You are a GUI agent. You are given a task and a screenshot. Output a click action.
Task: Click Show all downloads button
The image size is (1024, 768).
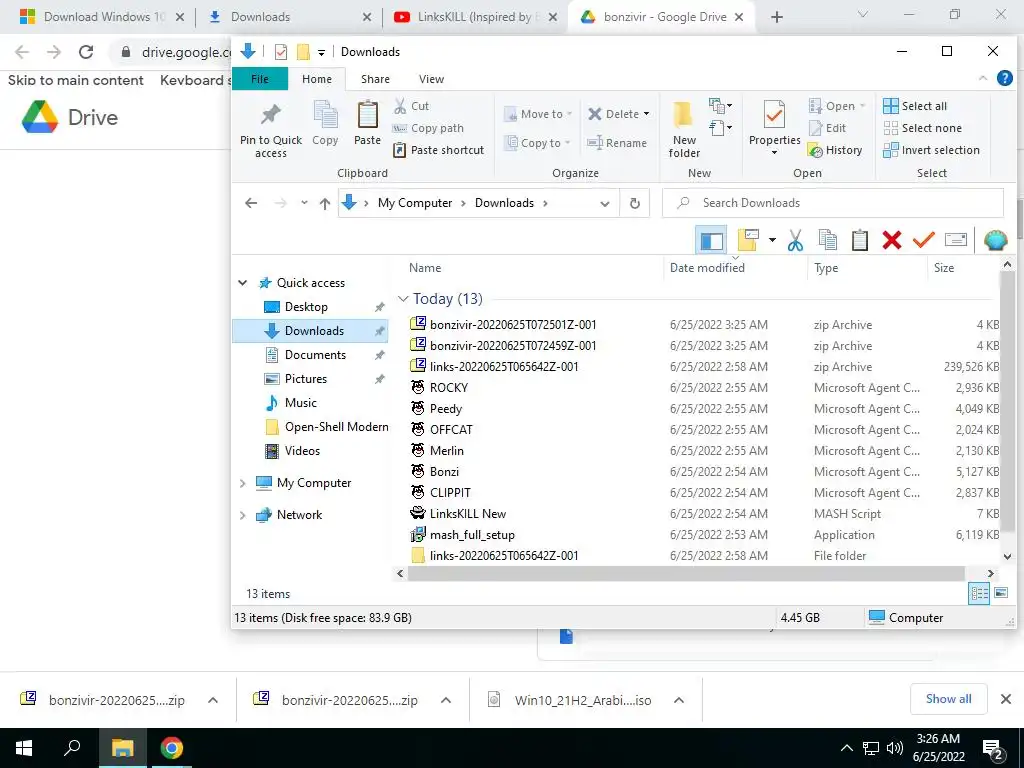pos(948,699)
